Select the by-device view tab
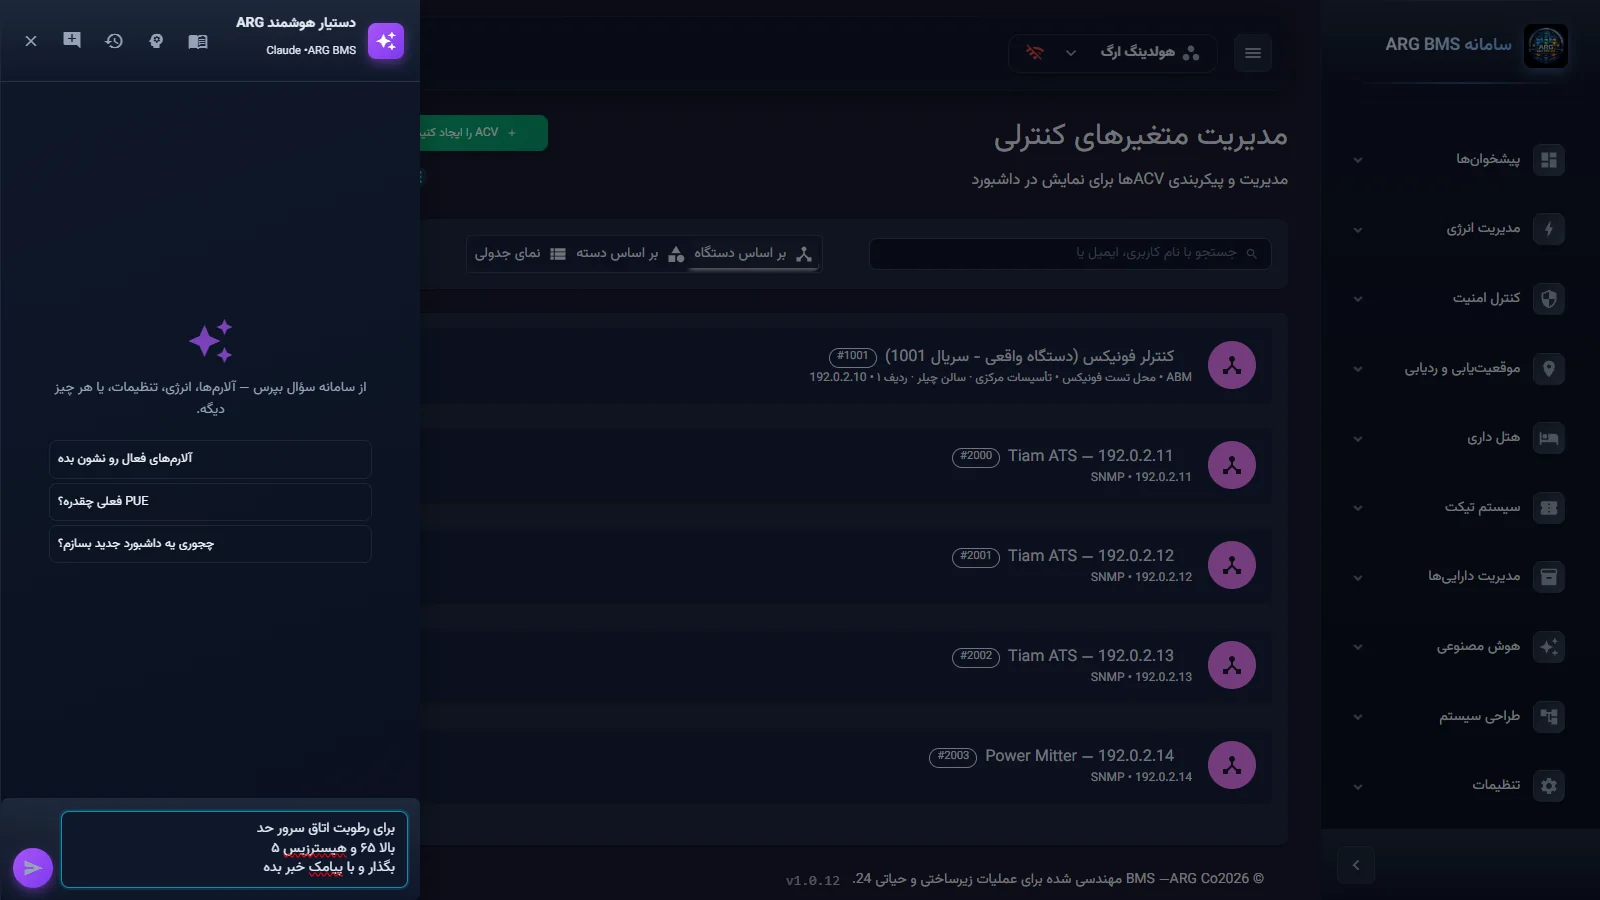Viewport: 1600px width, 900px height. pyautogui.click(x=754, y=254)
